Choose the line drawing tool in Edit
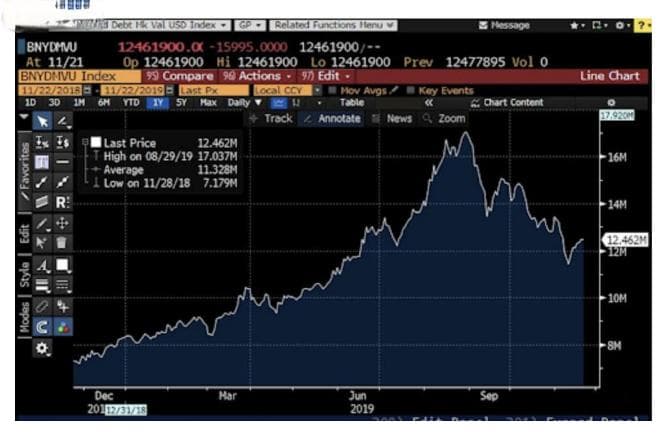The width and height of the screenshot is (668, 437). [x=42, y=223]
